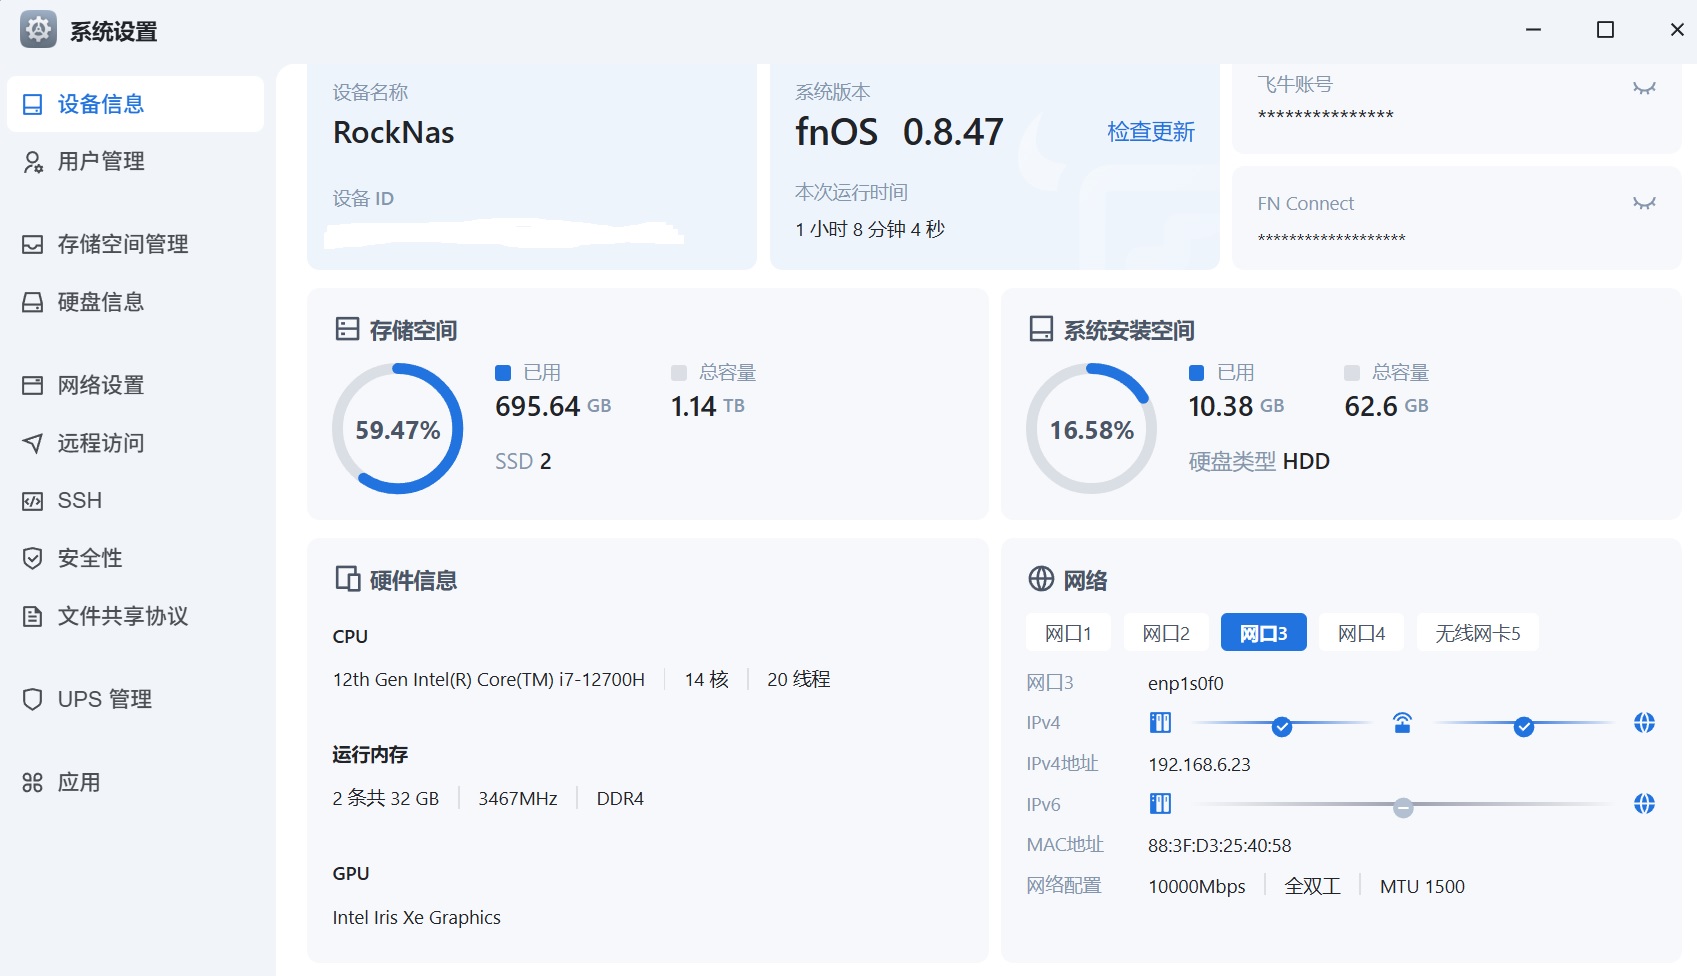The width and height of the screenshot is (1697, 976).
Task: Click the 59.47% storage usage ring
Action: click(397, 429)
